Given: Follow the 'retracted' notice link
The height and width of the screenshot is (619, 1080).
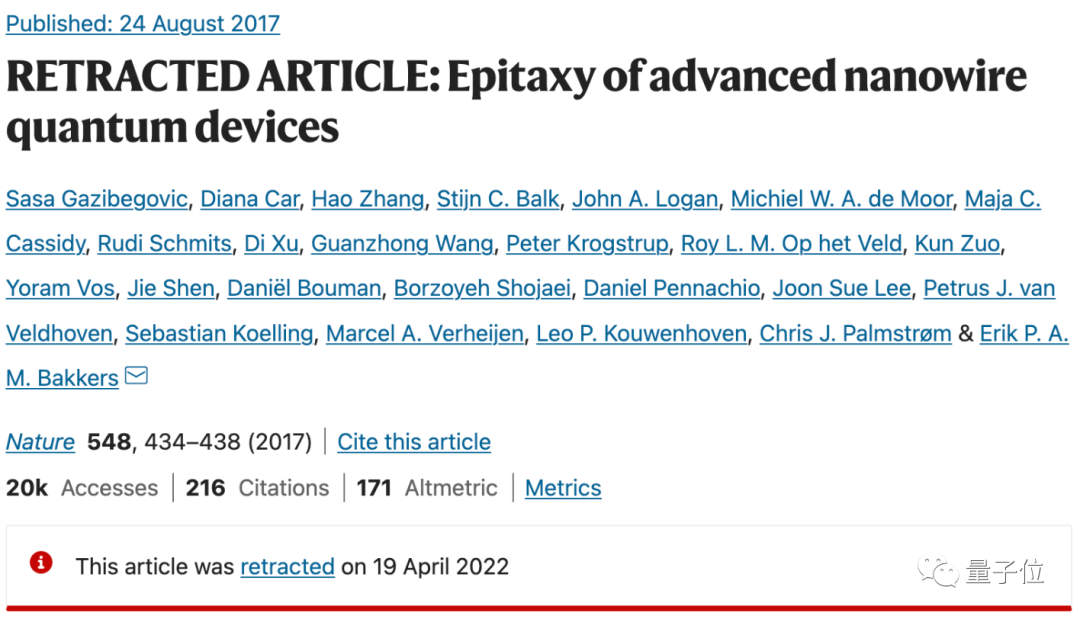Looking at the screenshot, I should click(287, 566).
